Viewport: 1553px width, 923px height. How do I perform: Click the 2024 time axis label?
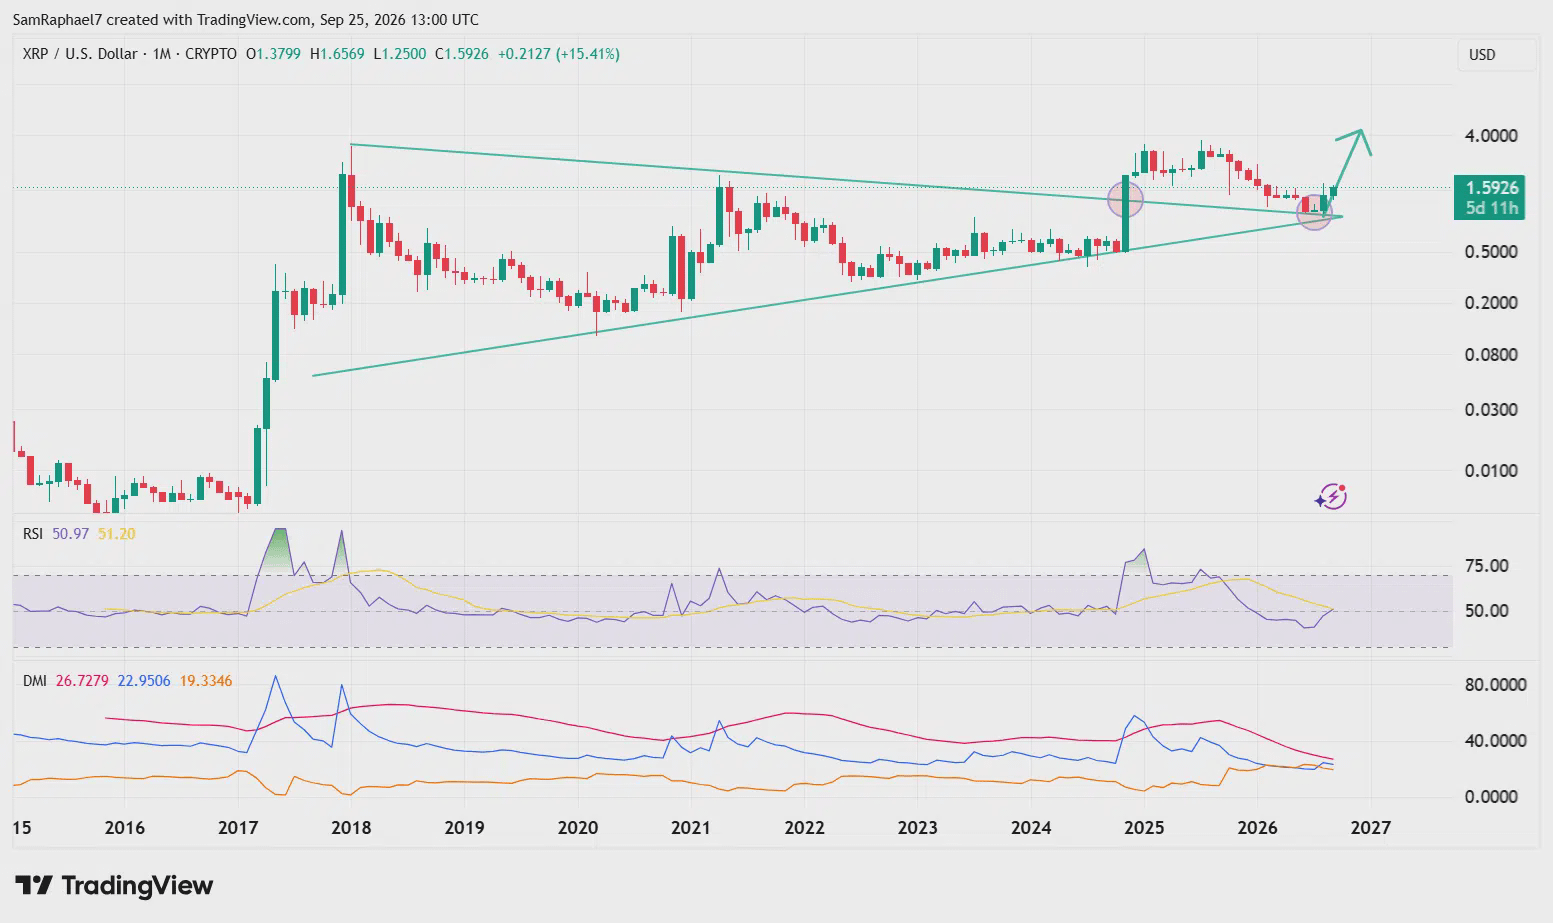(1031, 828)
